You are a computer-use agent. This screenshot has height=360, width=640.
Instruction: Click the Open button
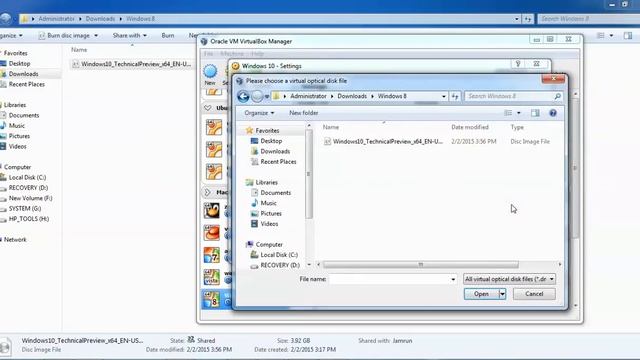[481, 294]
